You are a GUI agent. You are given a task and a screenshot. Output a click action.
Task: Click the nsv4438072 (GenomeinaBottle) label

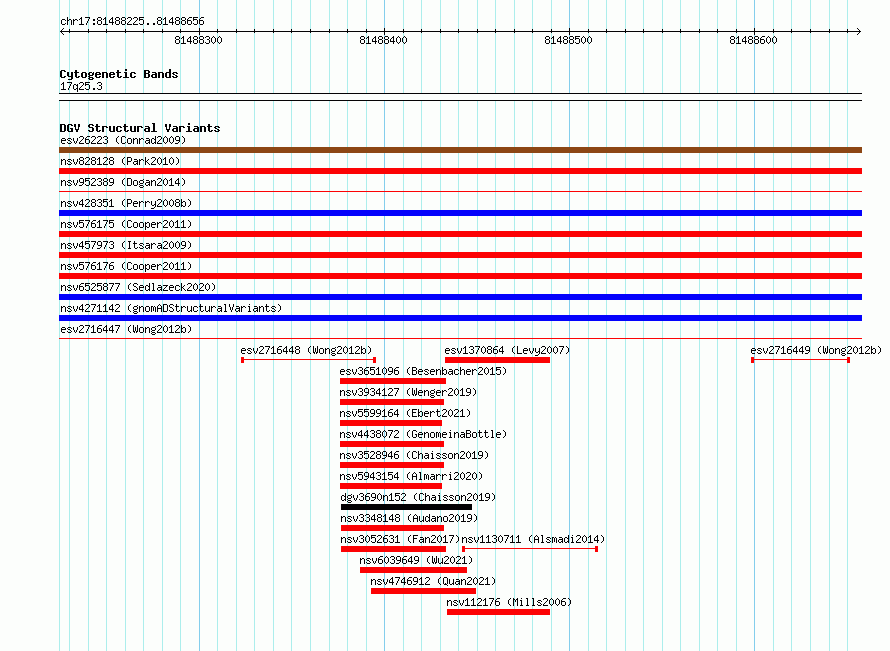423,434
